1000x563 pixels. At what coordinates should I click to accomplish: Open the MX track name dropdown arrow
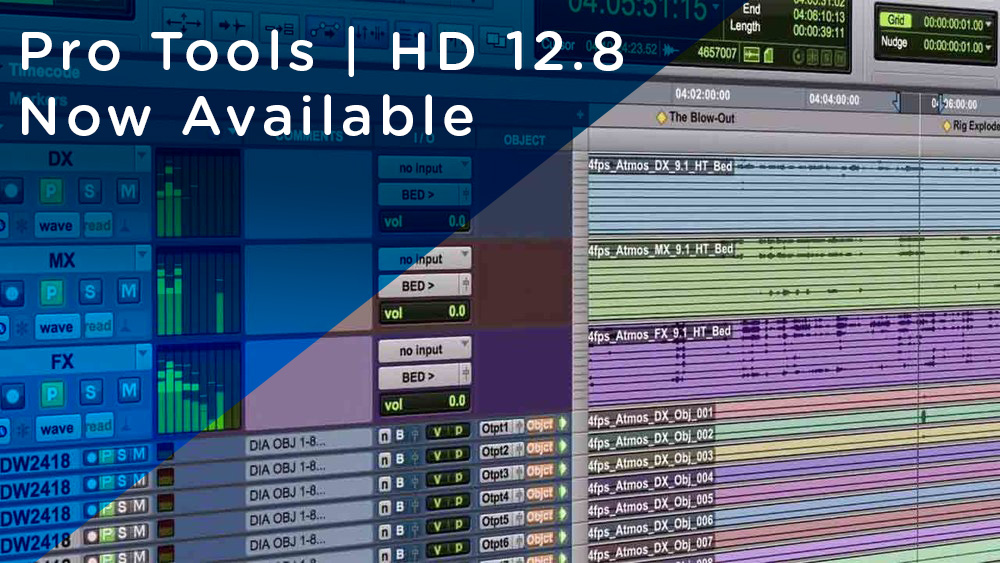pos(142,256)
